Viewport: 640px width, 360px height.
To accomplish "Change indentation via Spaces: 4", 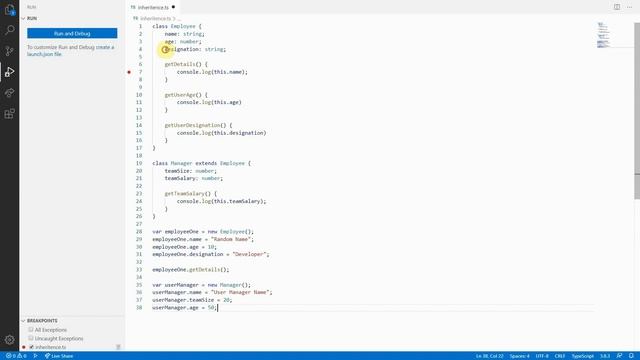I will pyautogui.click(x=519, y=356).
